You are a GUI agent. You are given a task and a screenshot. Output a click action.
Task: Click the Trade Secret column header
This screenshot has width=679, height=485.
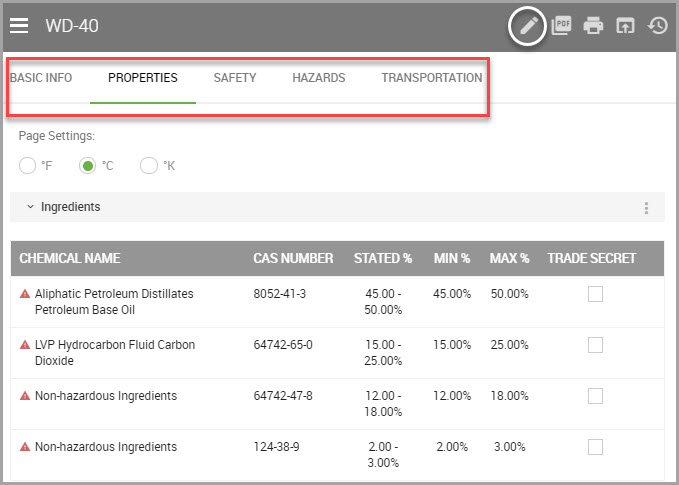coord(592,259)
